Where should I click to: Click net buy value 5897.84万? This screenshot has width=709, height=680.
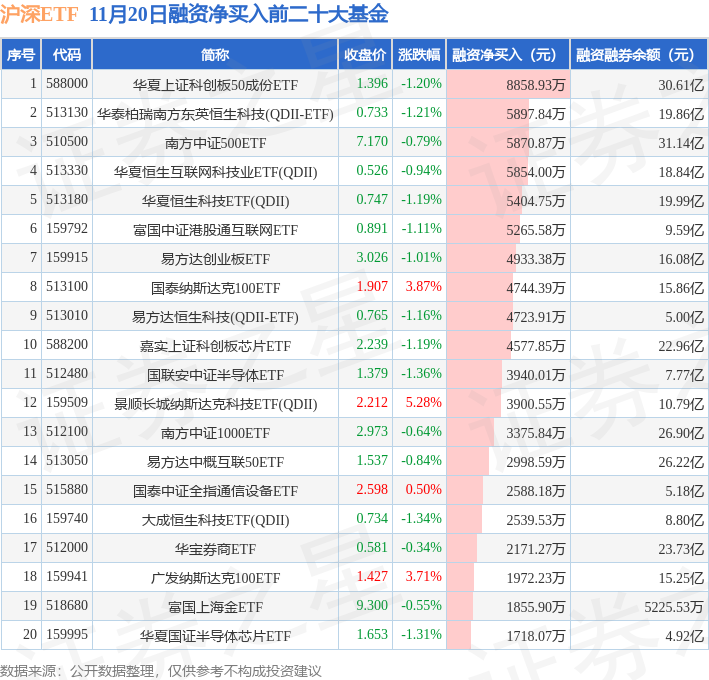[535, 114]
